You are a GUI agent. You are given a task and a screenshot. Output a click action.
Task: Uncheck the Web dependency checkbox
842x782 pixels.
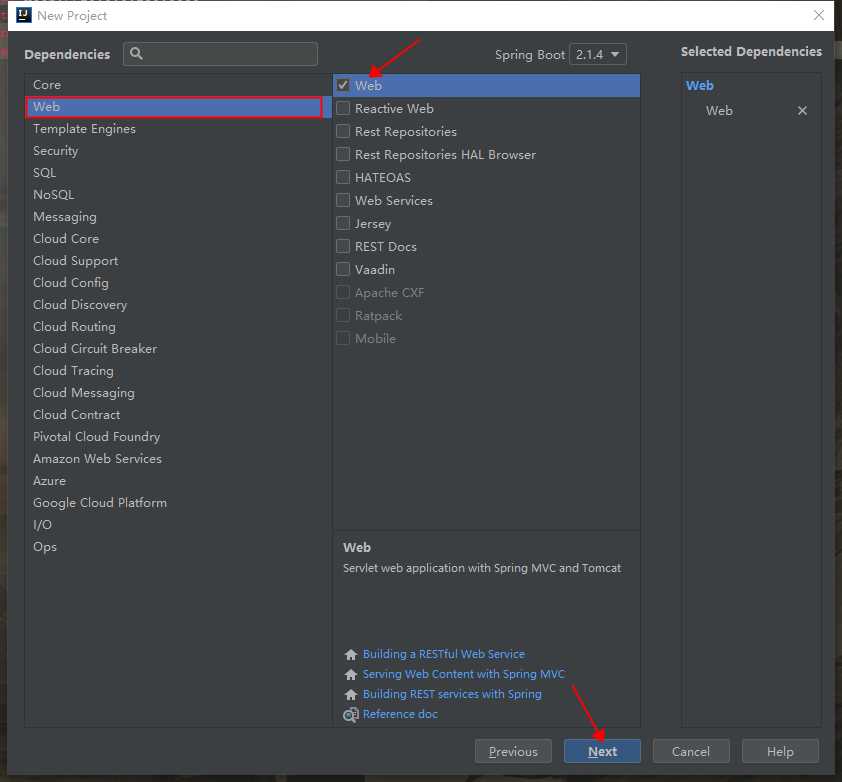click(x=343, y=85)
